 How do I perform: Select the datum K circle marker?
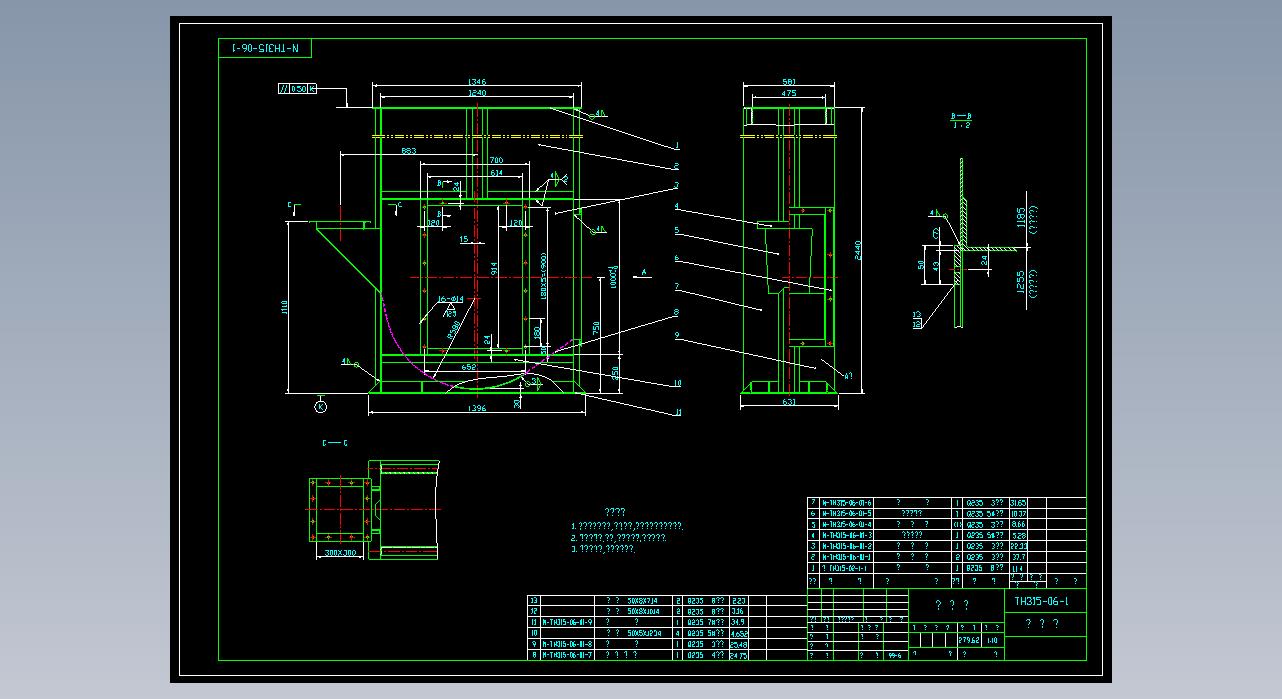[320, 406]
